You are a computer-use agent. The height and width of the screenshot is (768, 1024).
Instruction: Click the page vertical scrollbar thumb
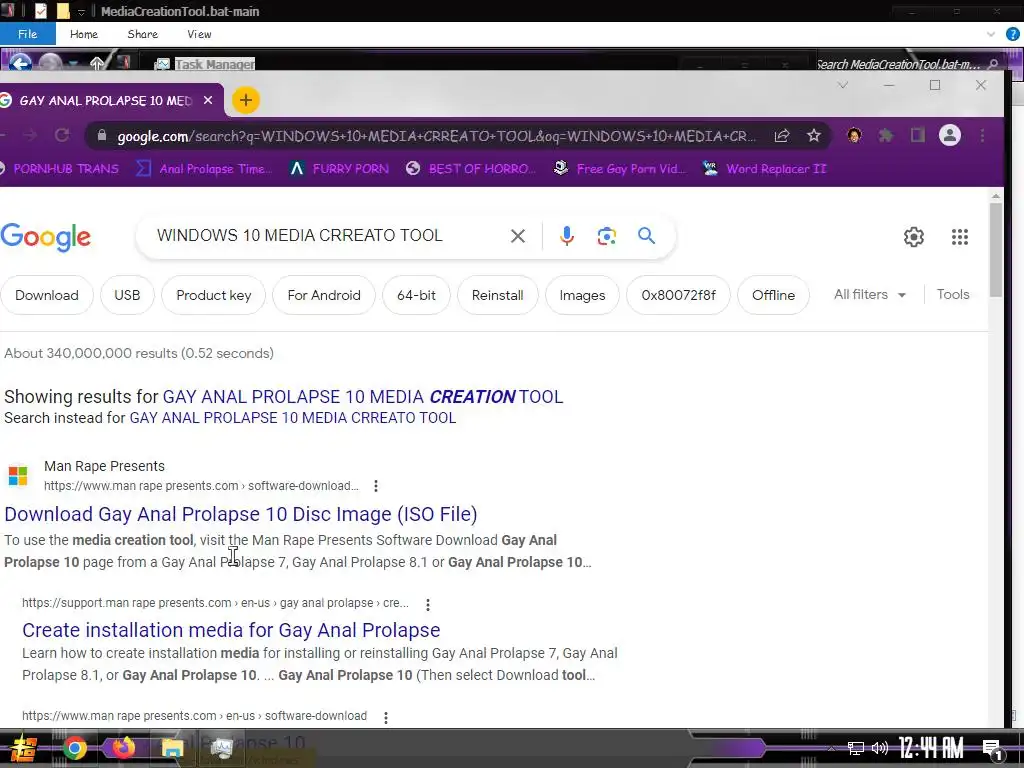click(x=995, y=250)
